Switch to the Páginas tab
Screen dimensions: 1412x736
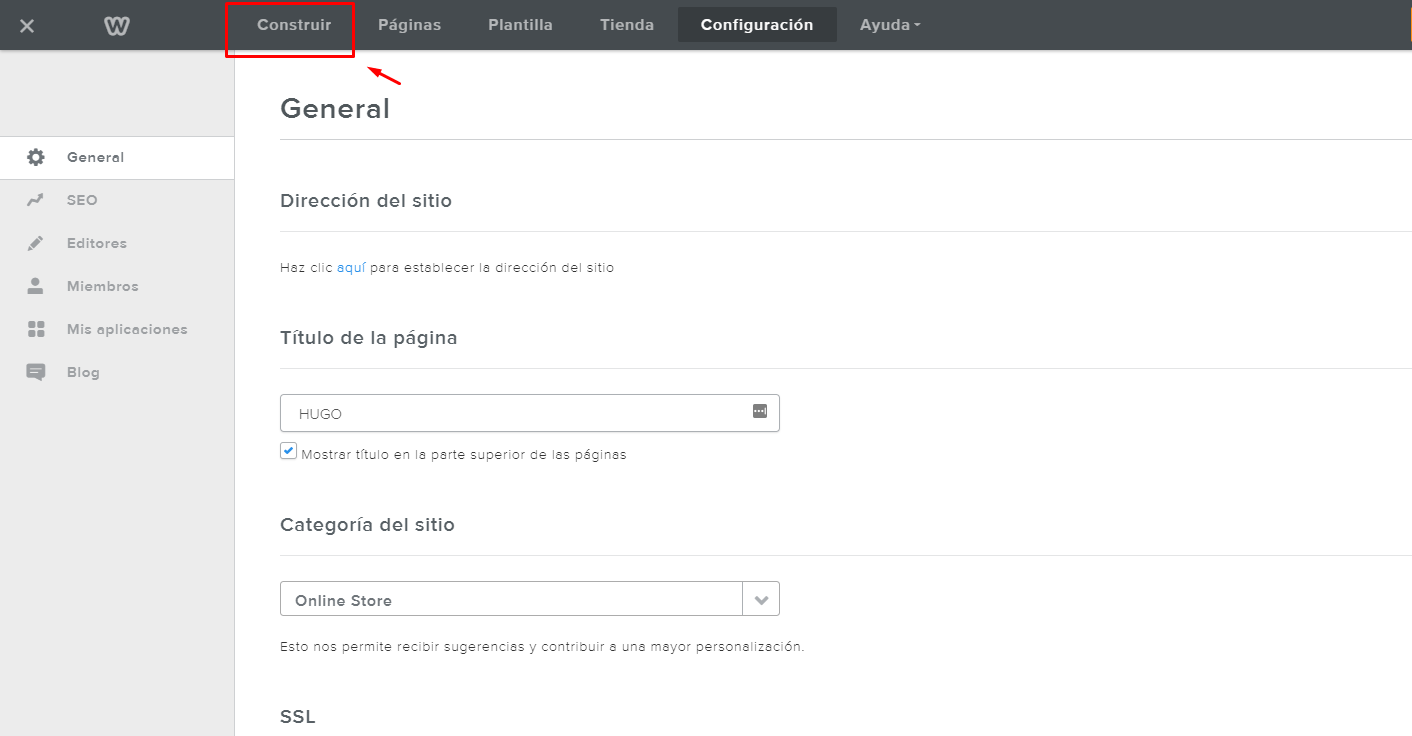pos(409,25)
